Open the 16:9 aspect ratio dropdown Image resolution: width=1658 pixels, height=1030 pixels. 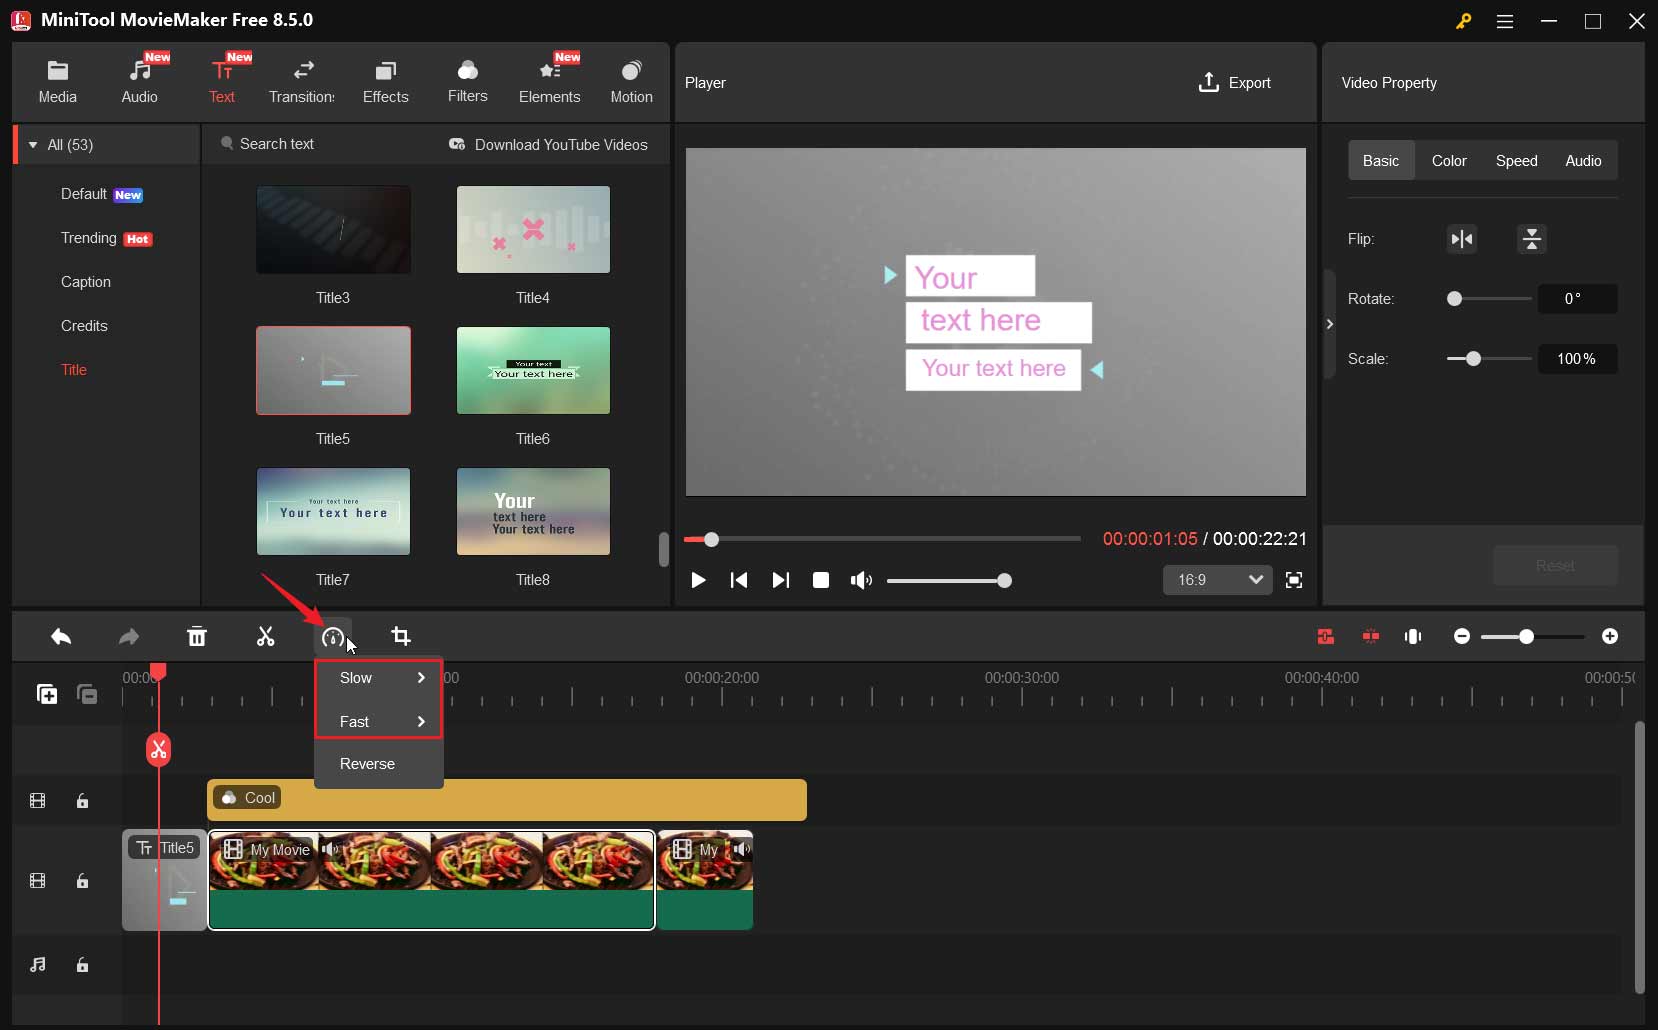click(x=1218, y=580)
